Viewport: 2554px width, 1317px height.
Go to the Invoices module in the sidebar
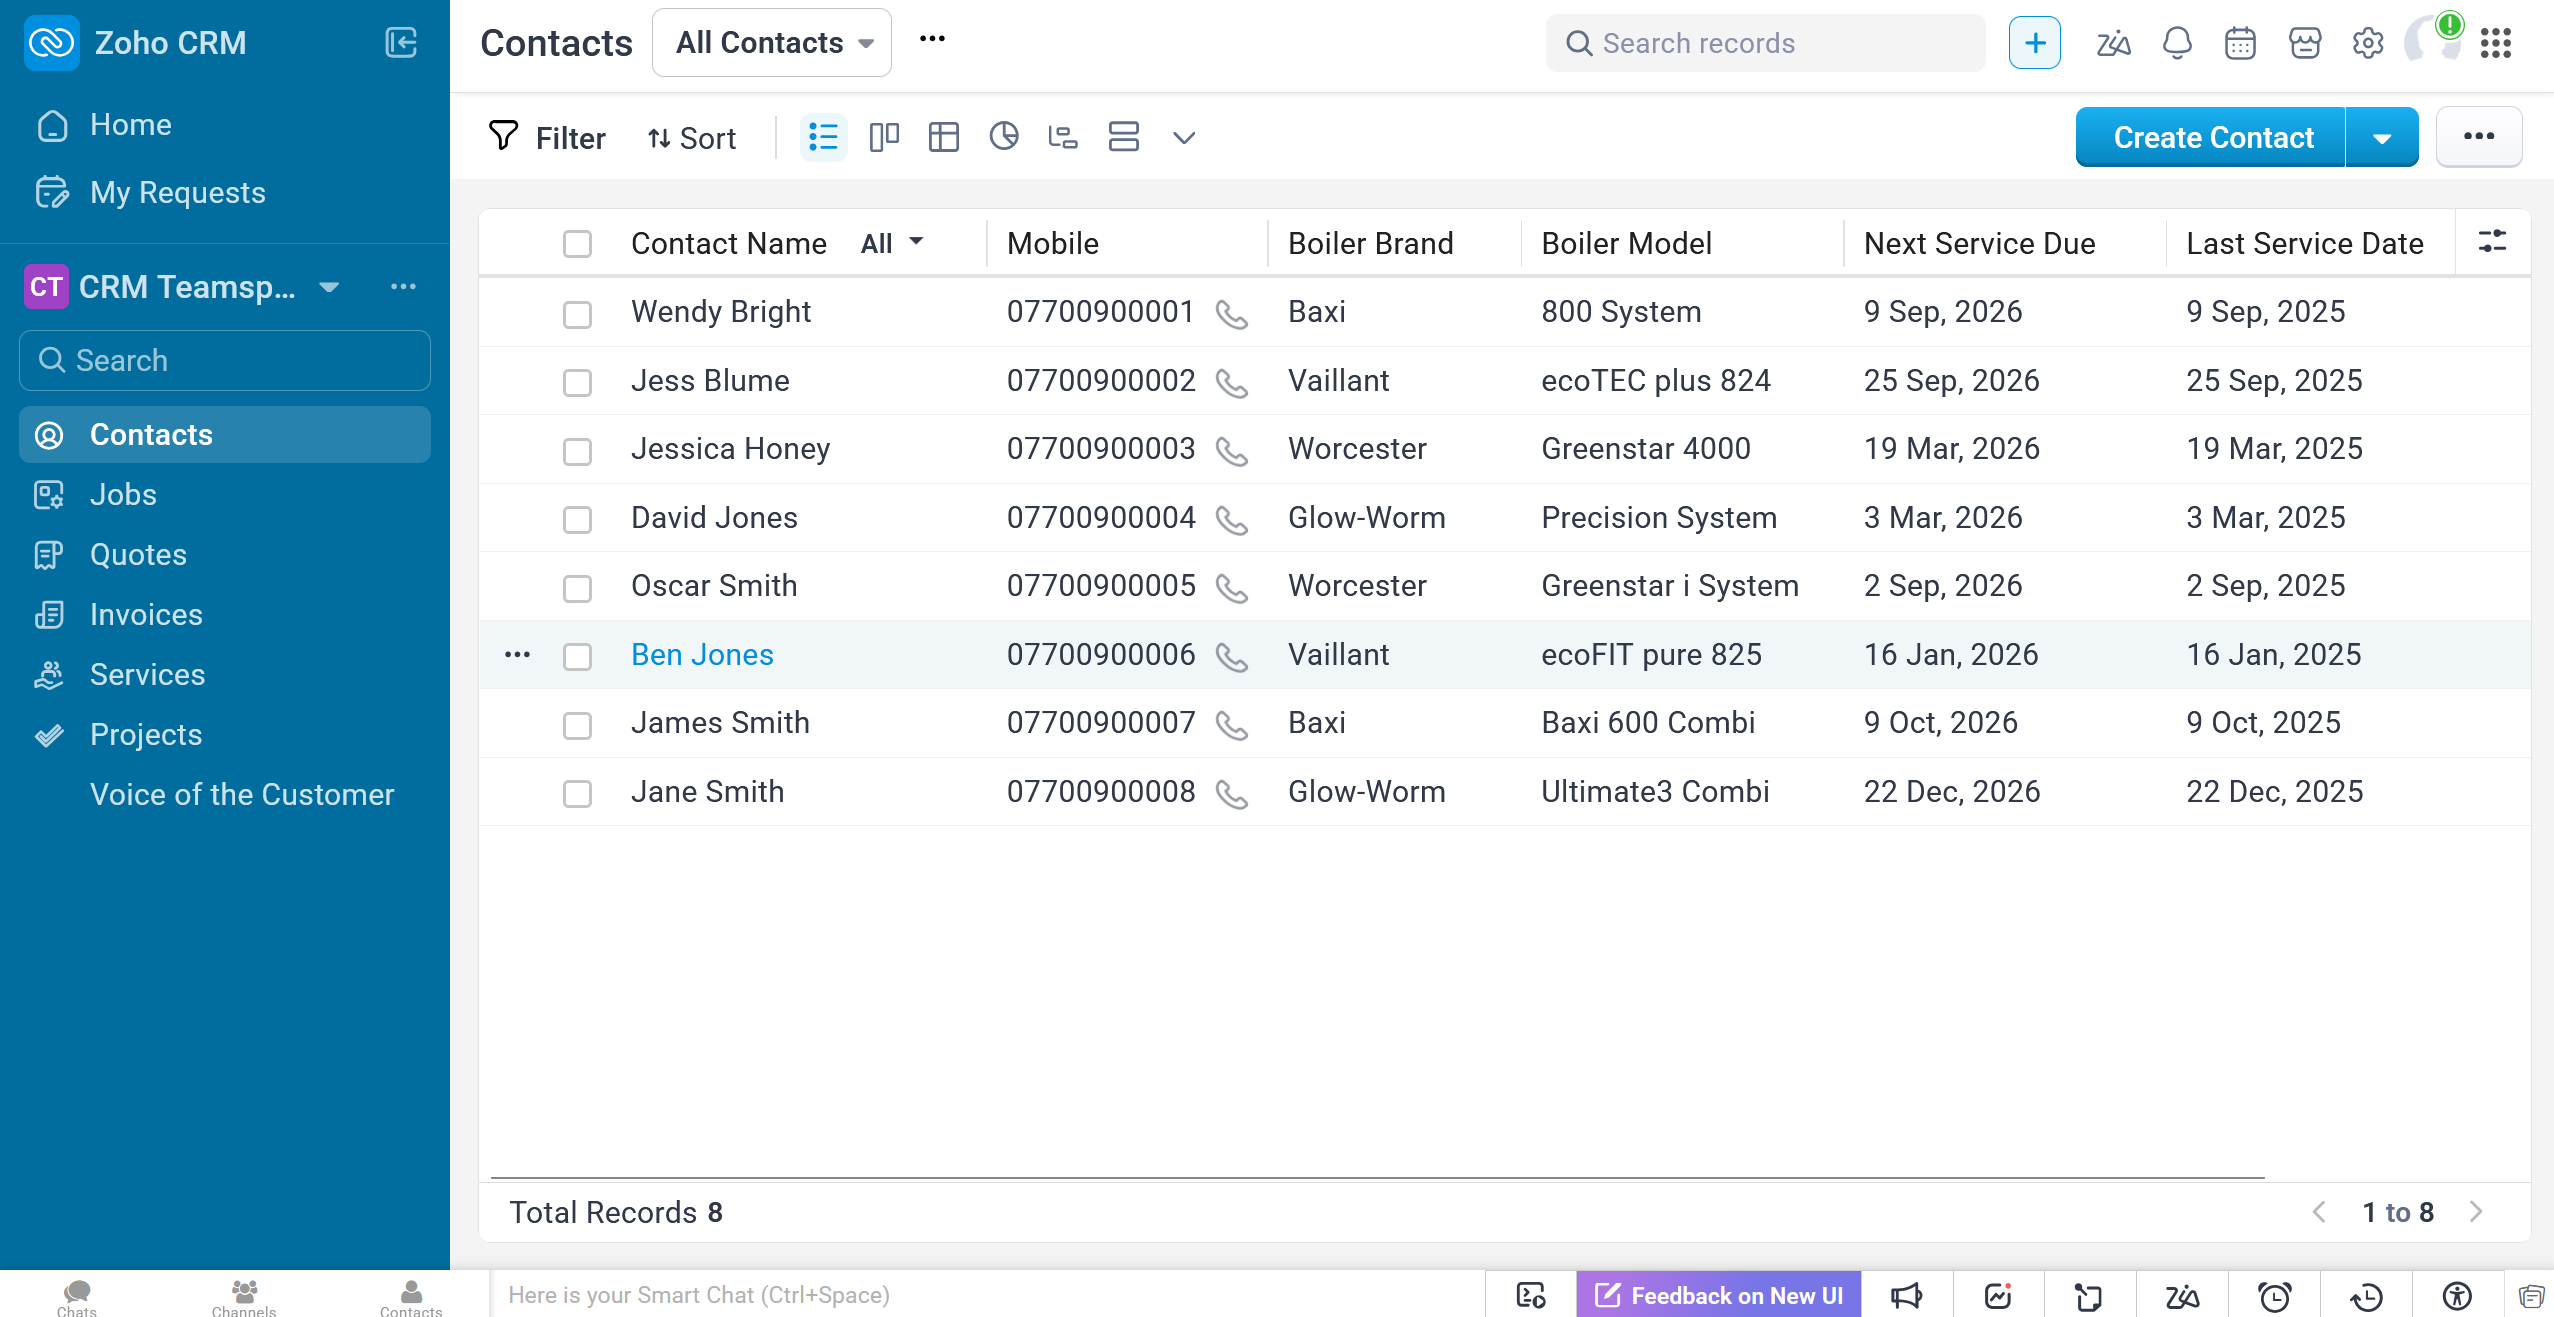[146, 614]
